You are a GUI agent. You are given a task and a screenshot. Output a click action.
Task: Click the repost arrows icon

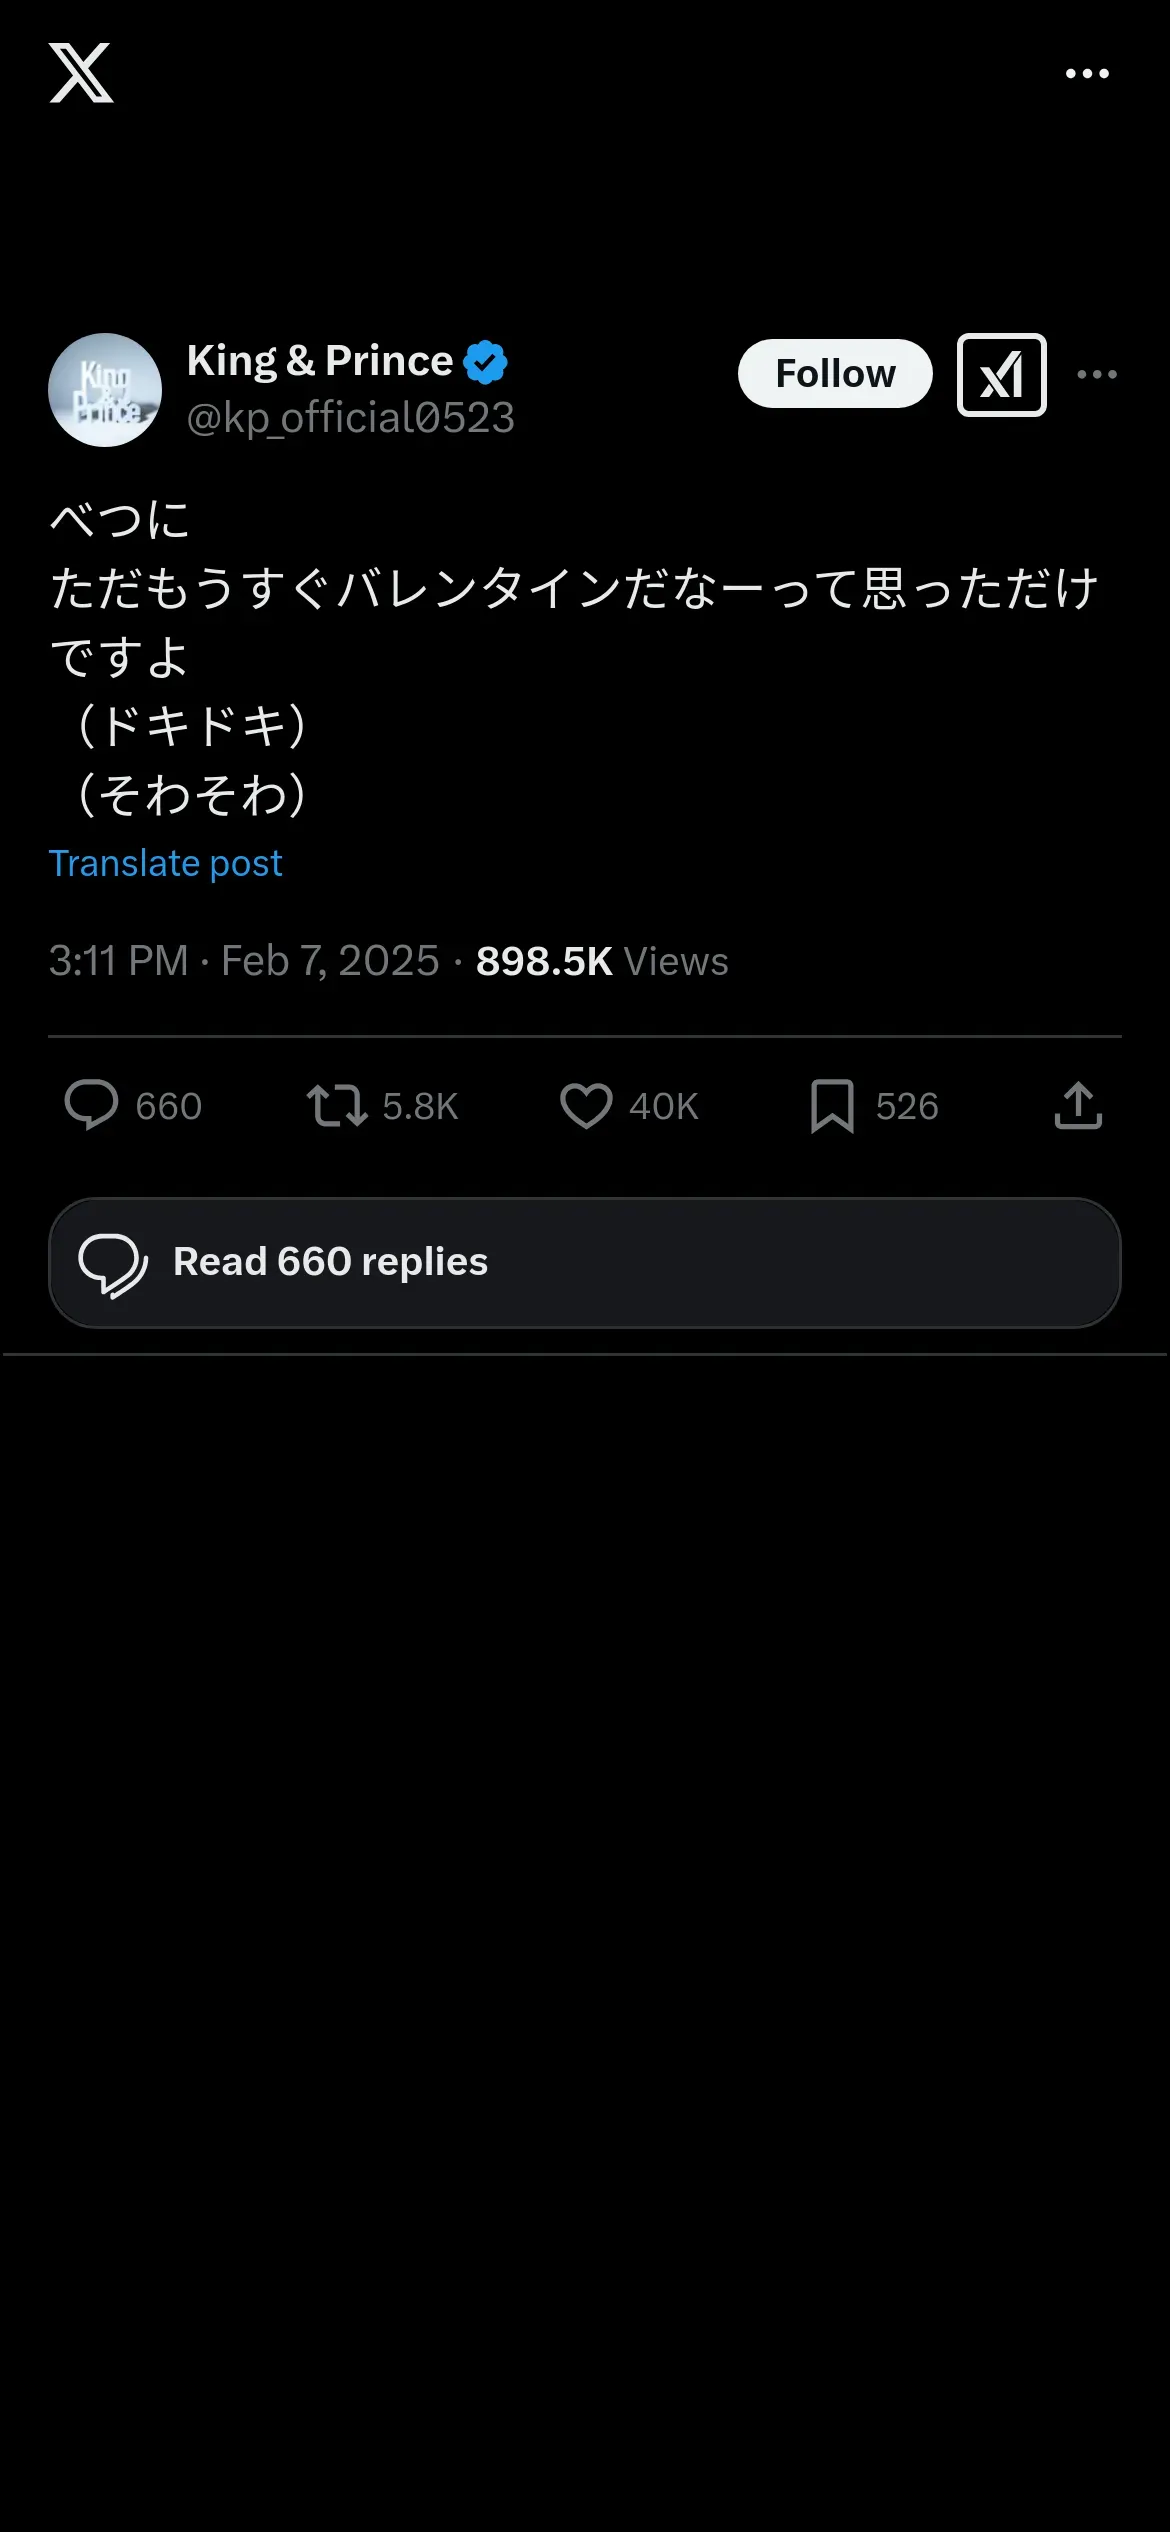[x=337, y=1106]
